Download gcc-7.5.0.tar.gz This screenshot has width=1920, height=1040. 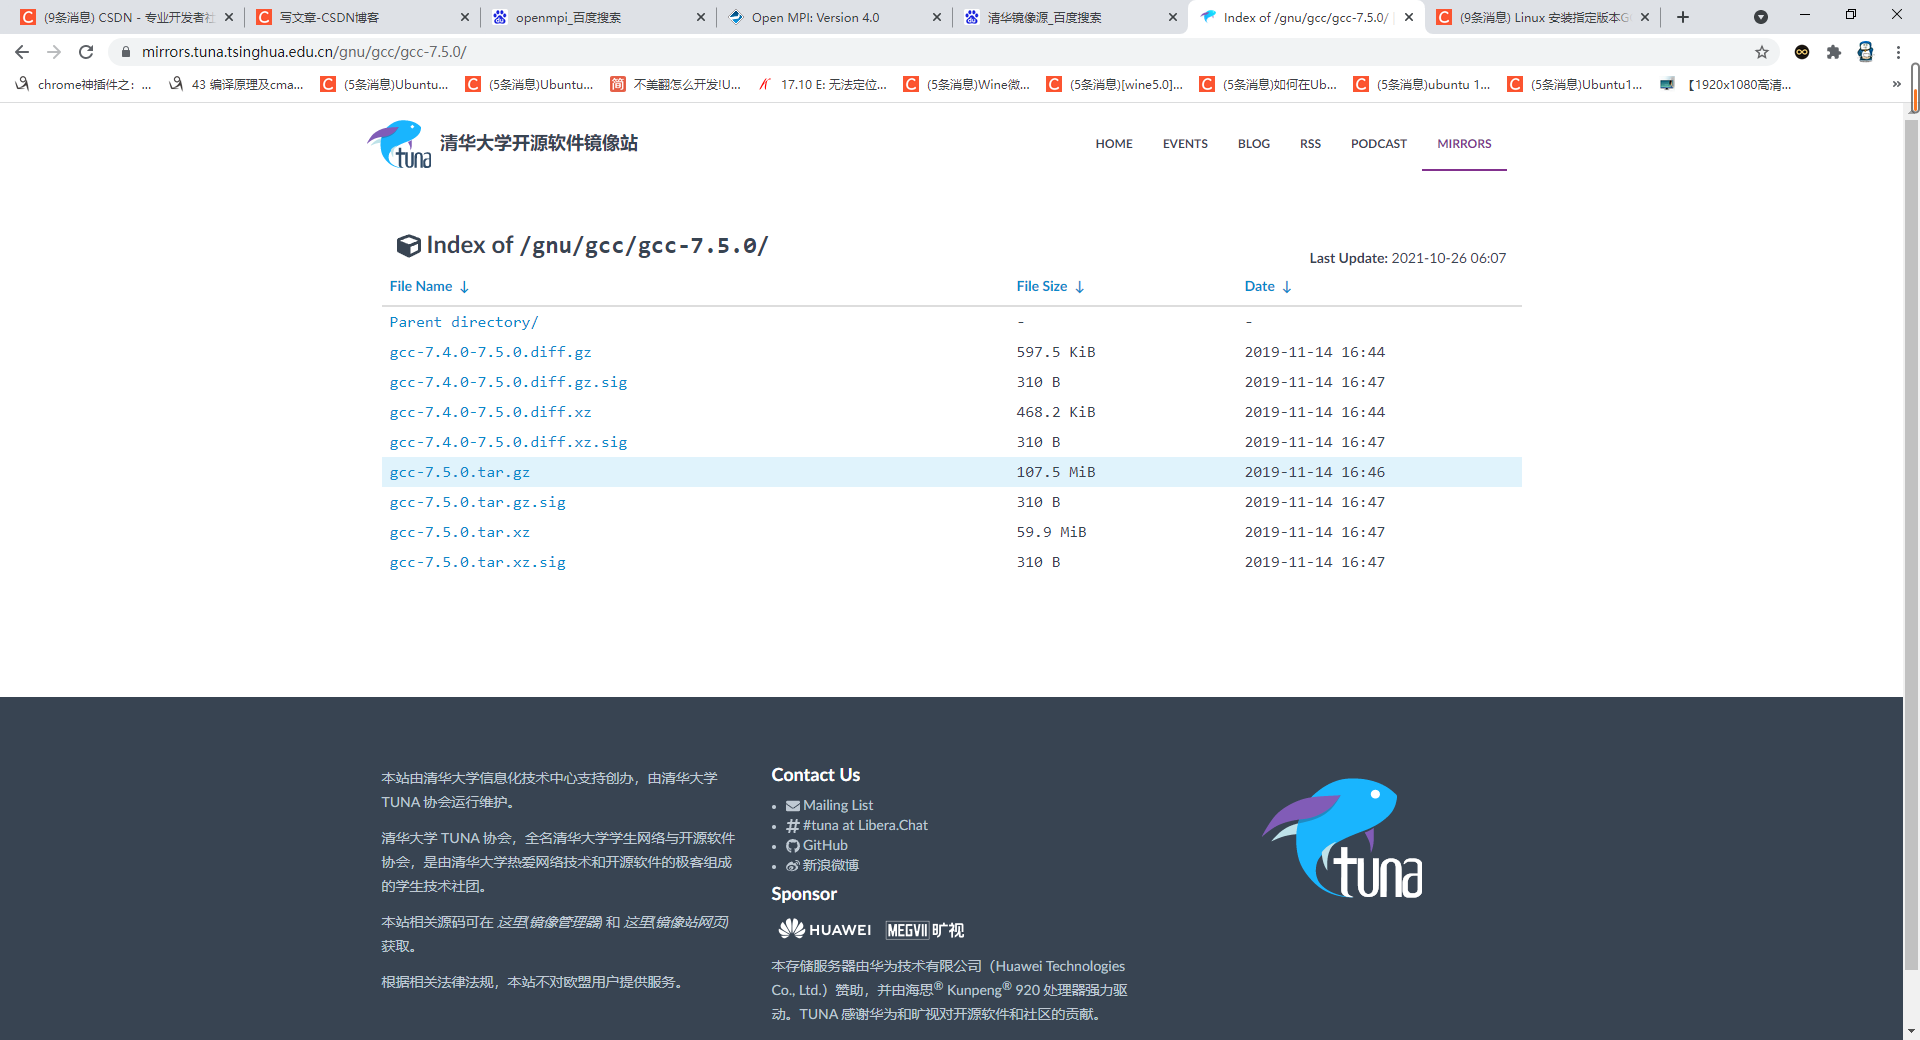(459, 471)
